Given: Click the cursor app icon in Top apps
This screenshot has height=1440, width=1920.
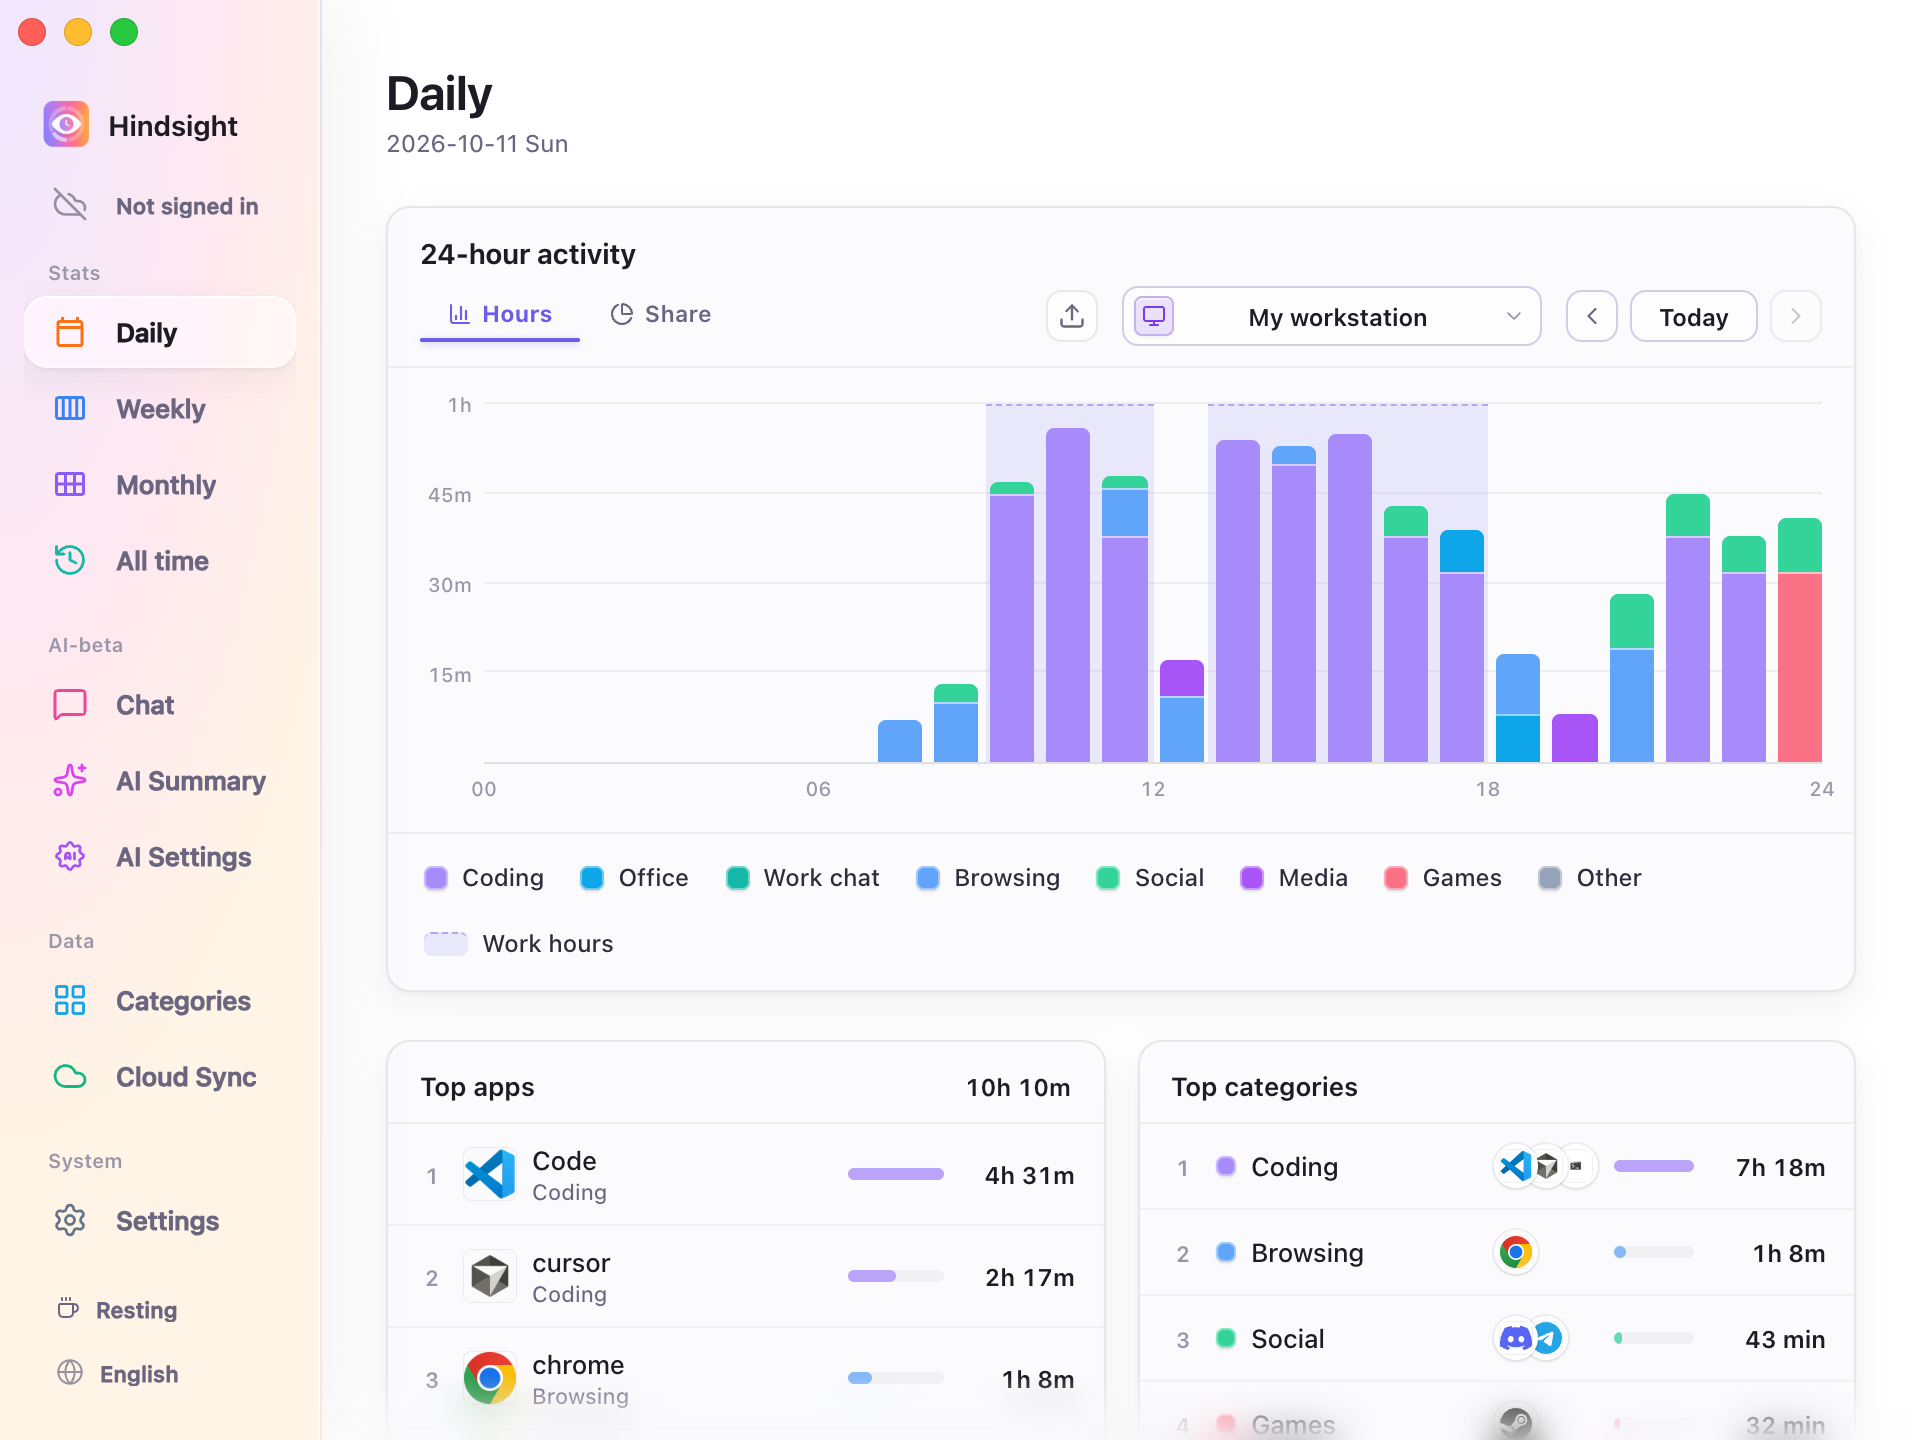Looking at the screenshot, I should coord(490,1276).
